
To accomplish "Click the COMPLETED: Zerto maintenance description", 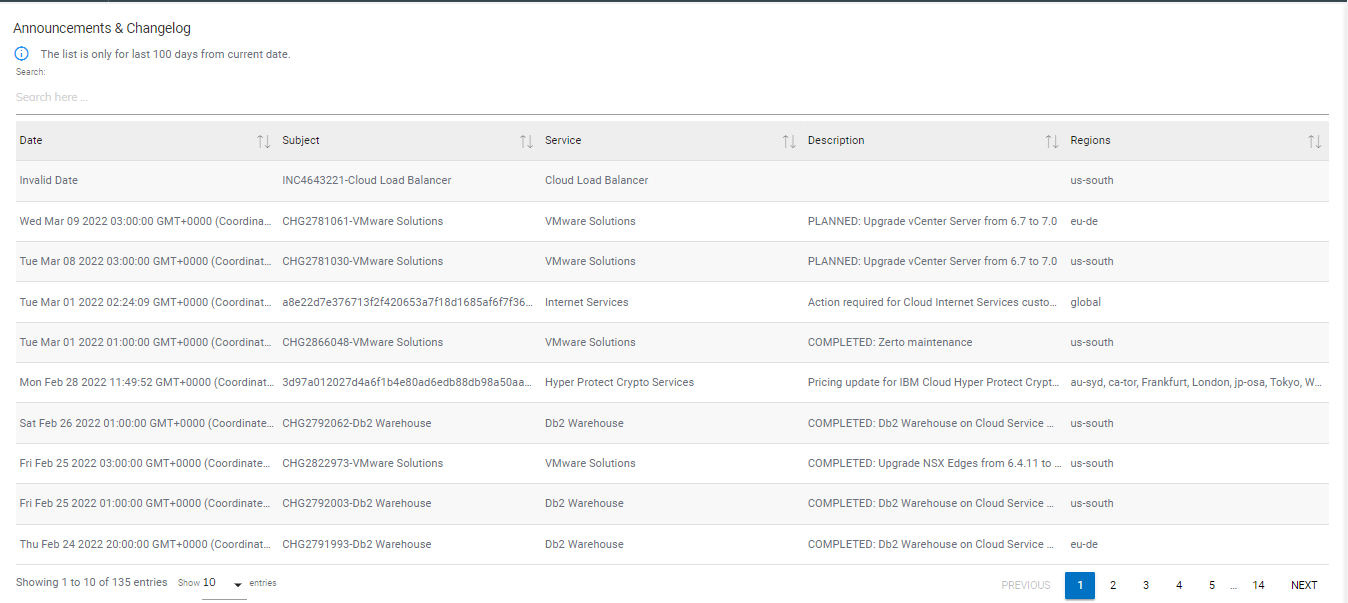I will [x=890, y=343].
